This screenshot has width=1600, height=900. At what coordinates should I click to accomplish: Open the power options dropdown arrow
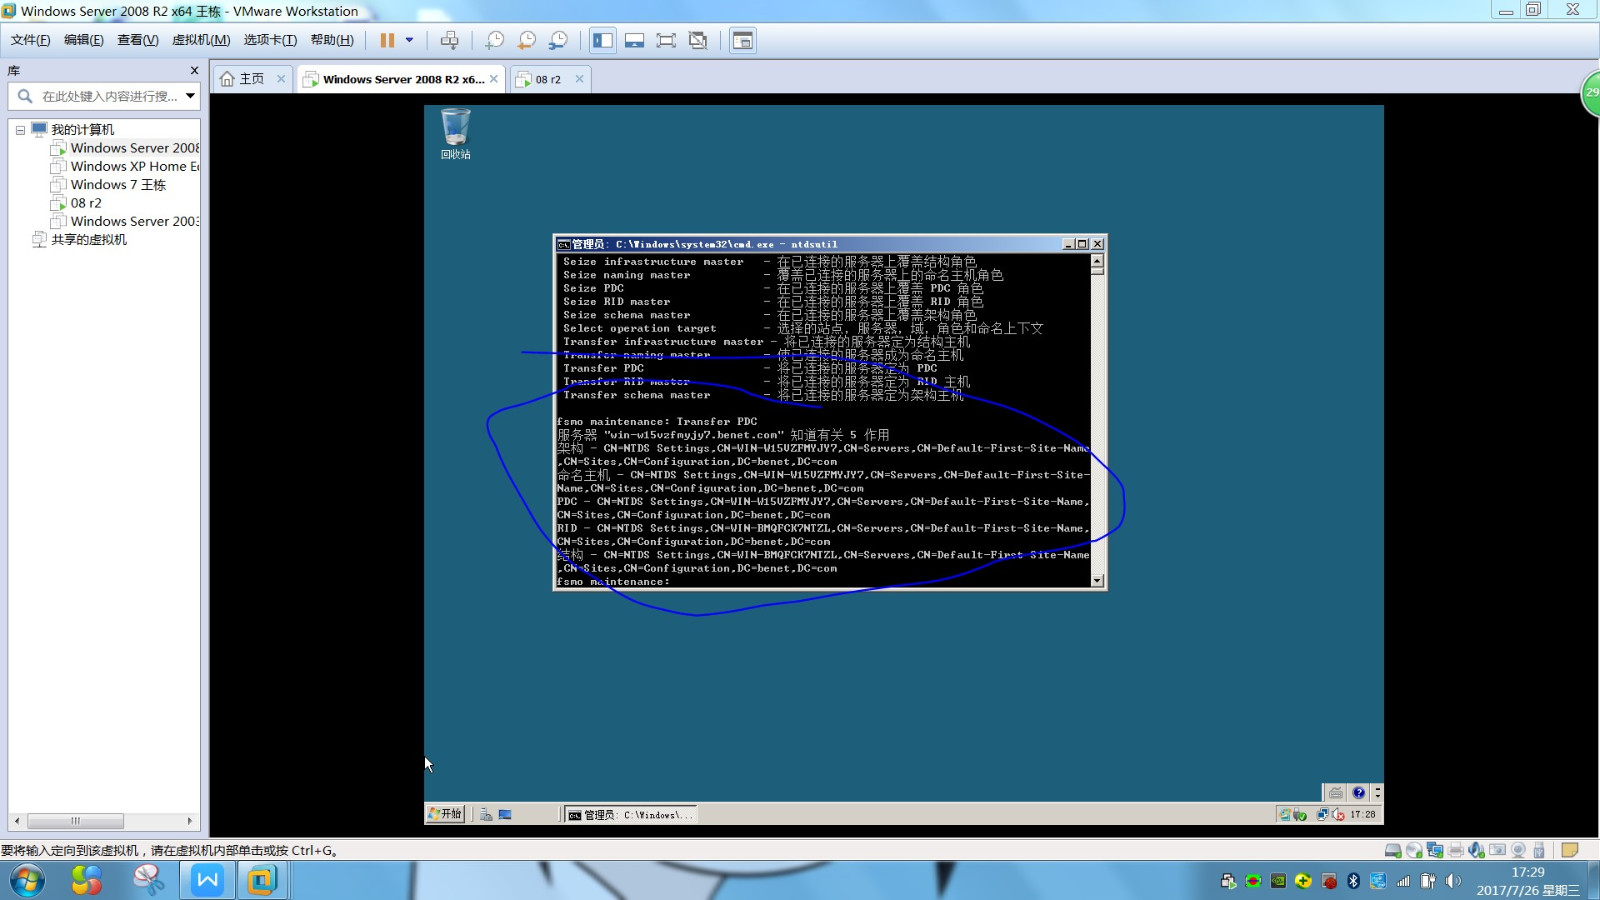(x=409, y=40)
